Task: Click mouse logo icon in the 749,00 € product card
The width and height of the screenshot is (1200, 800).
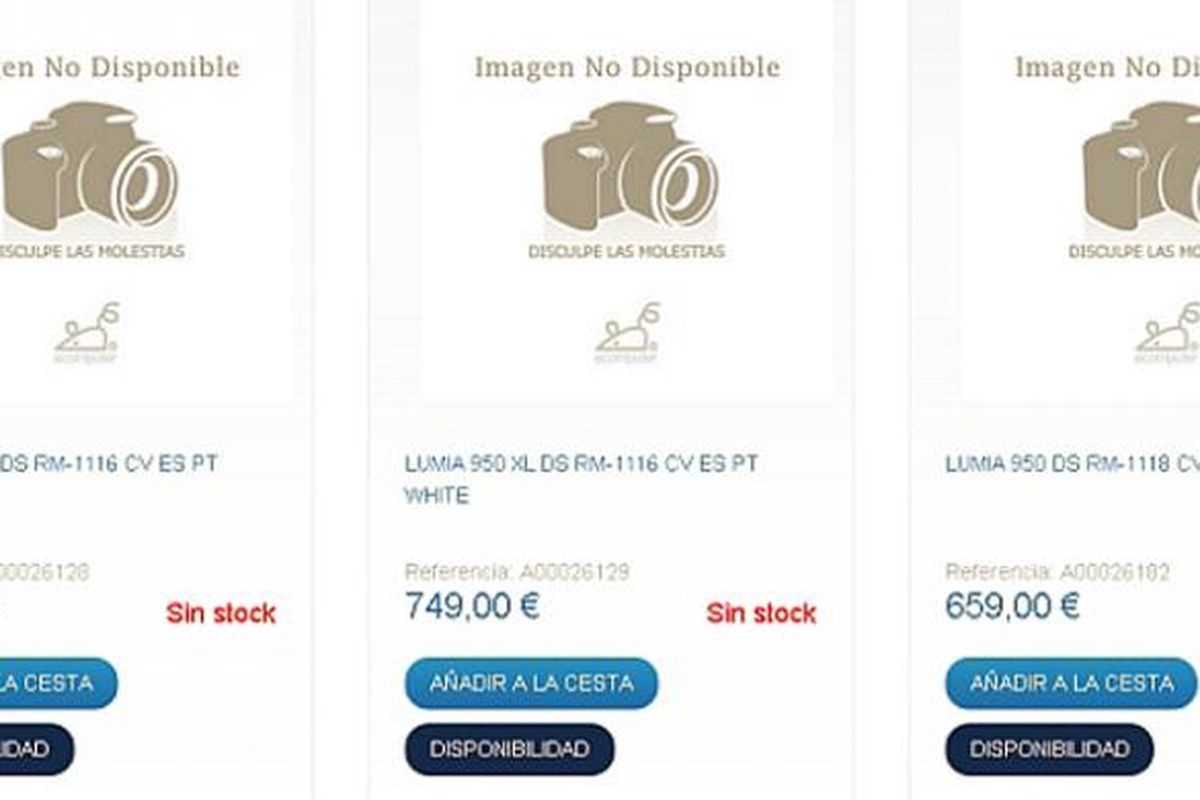Action: click(x=627, y=332)
